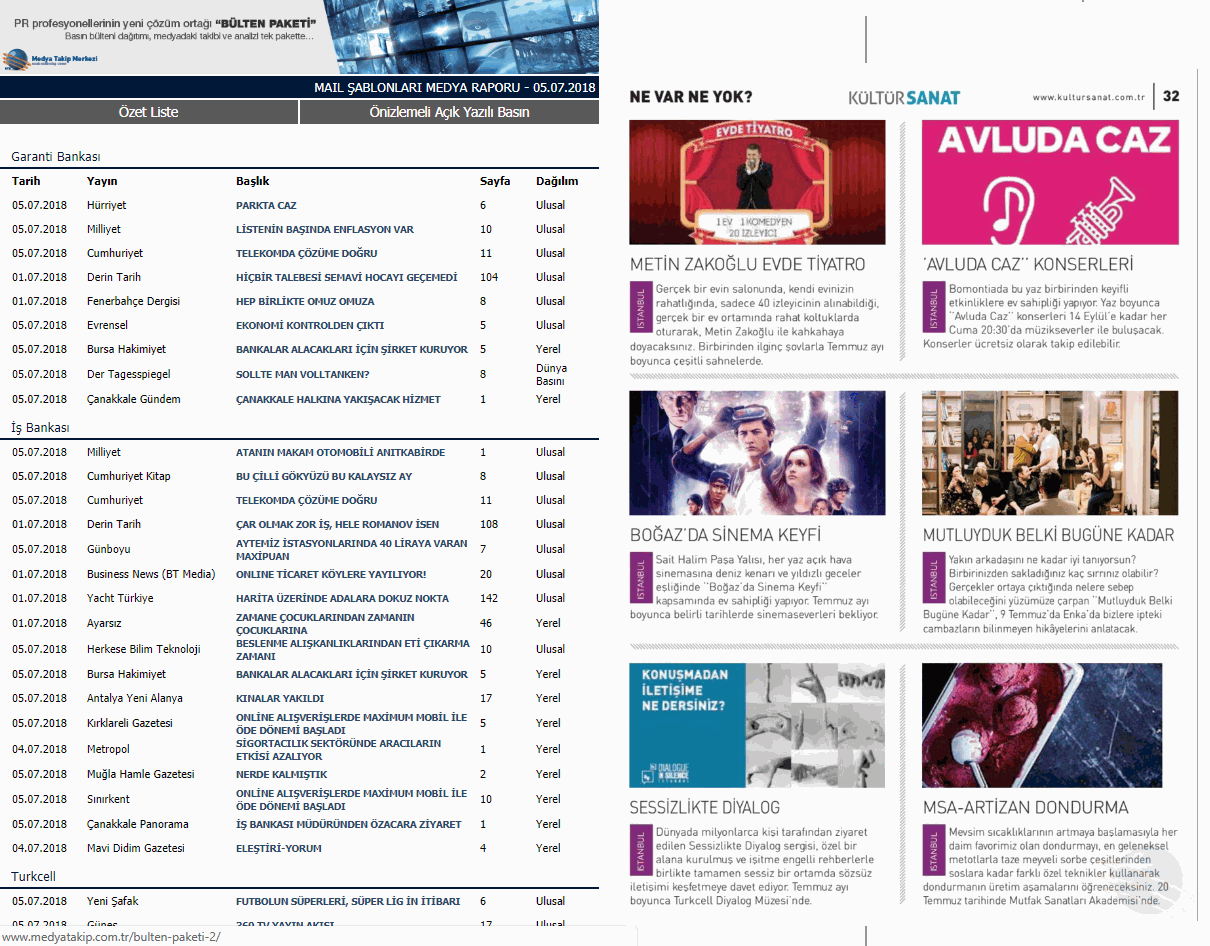Click the Sessizlikte Diyalog sign-language image
Viewport: 1210px width, 946px height.
[757, 725]
